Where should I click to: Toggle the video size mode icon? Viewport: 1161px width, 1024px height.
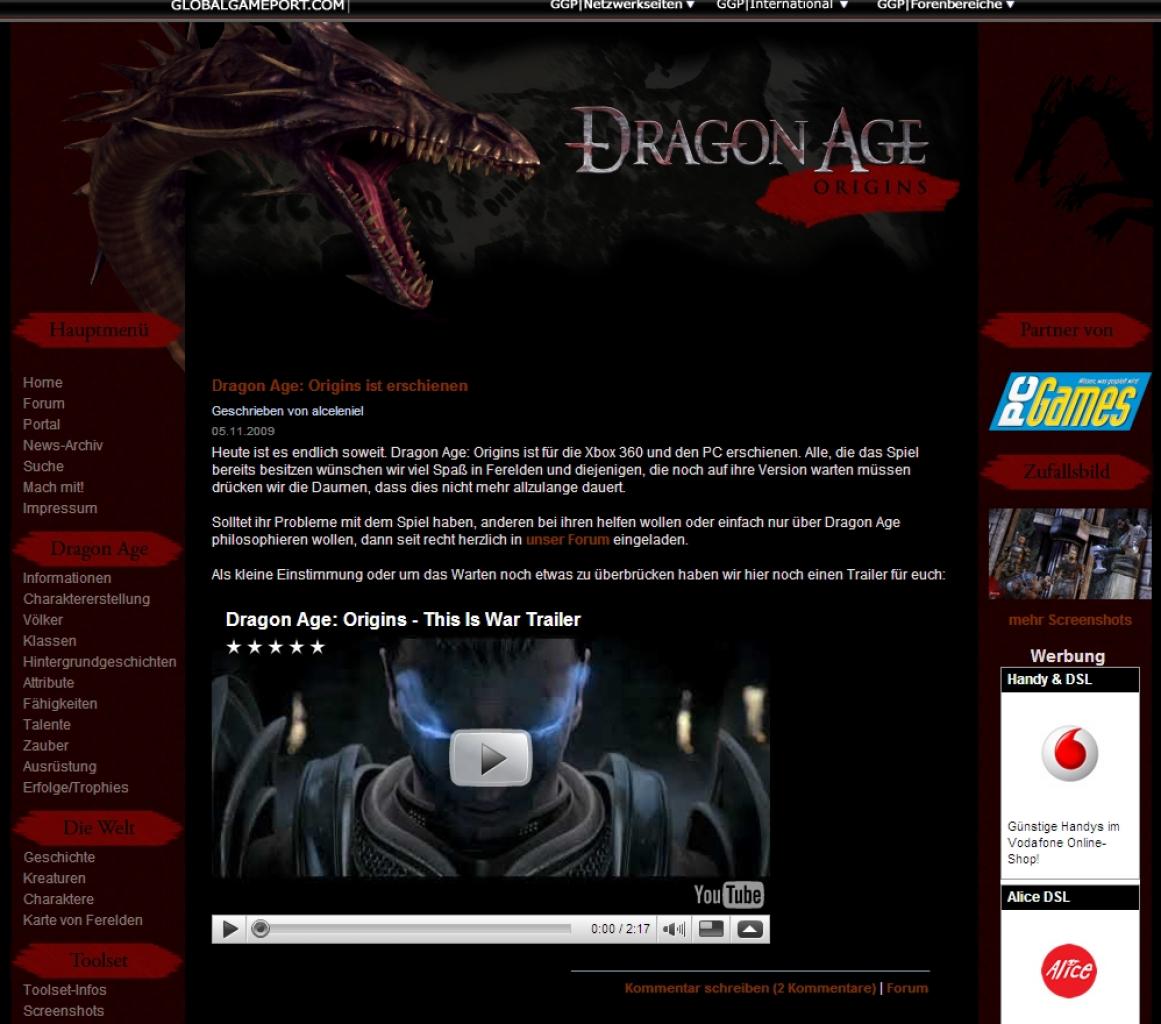click(x=711, y=928)
